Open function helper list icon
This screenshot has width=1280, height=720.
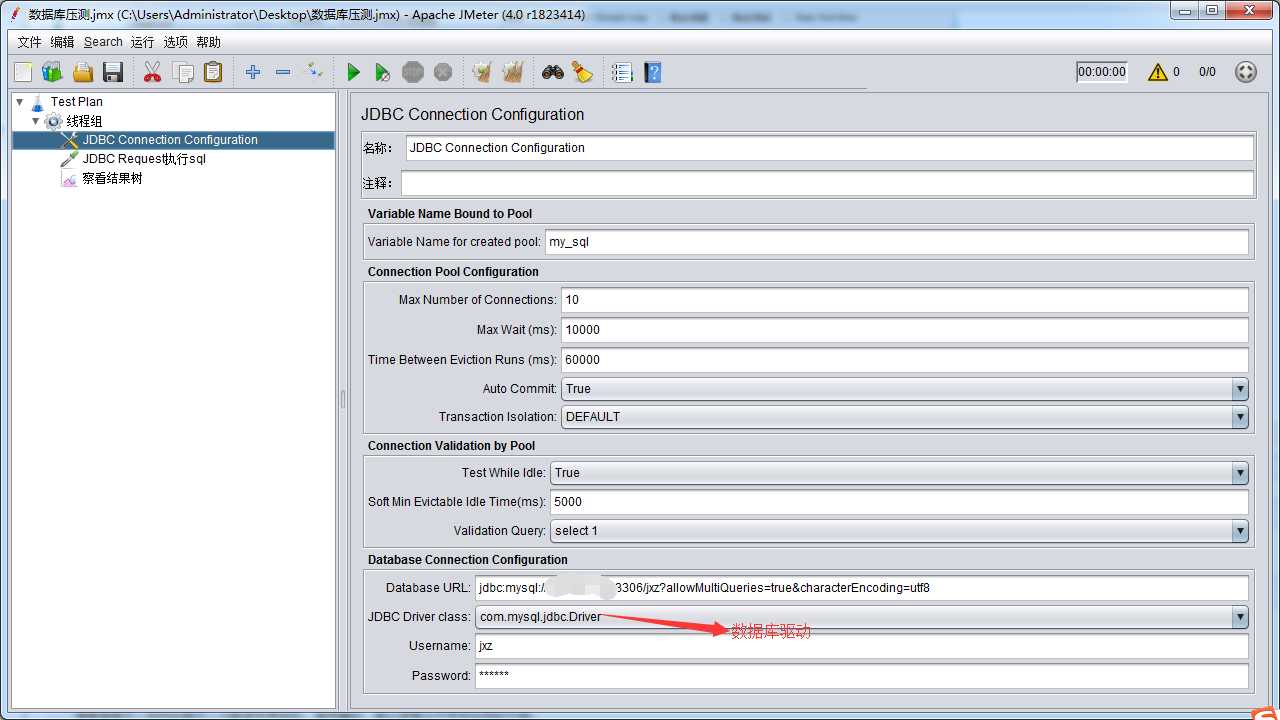pyautogui.click(x=623, y=72)
